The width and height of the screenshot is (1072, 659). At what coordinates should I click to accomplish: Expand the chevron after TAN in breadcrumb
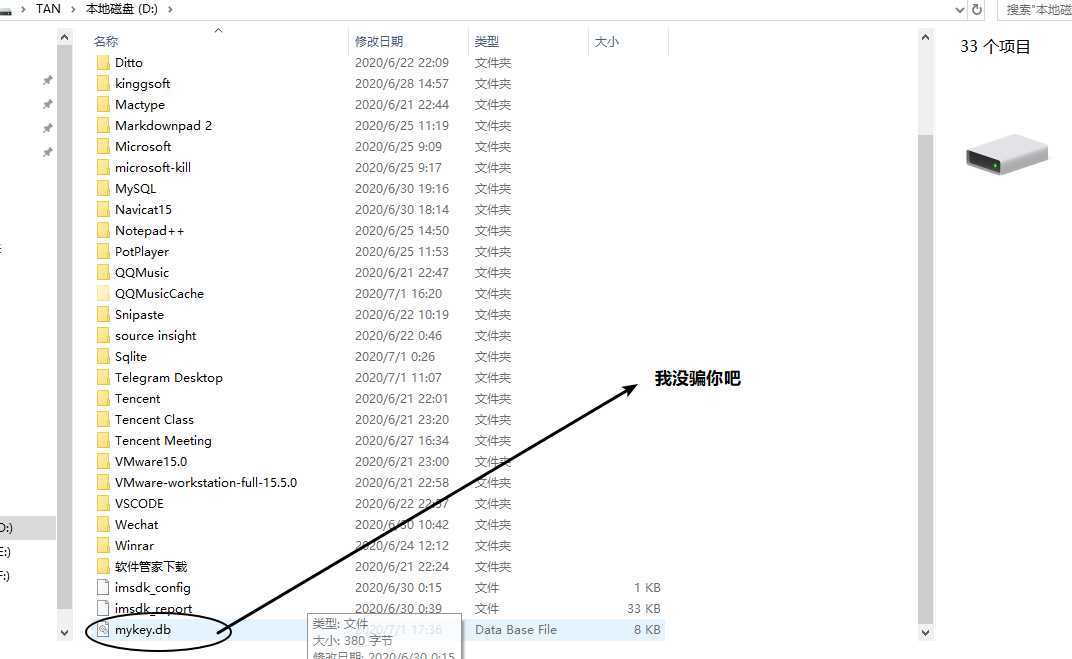[x=72, y=10]
